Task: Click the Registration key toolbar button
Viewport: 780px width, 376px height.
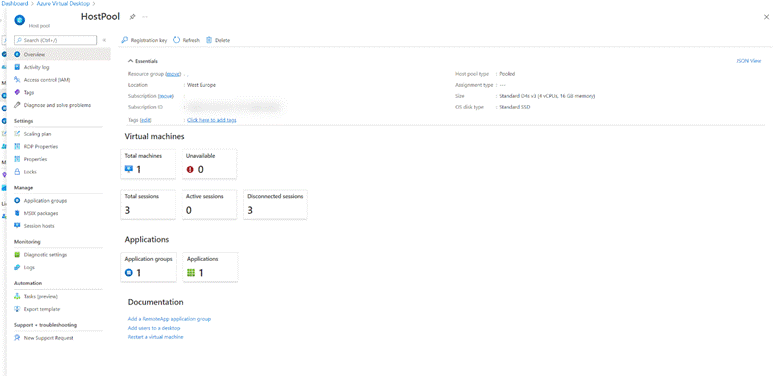Action: pos(144,40)
